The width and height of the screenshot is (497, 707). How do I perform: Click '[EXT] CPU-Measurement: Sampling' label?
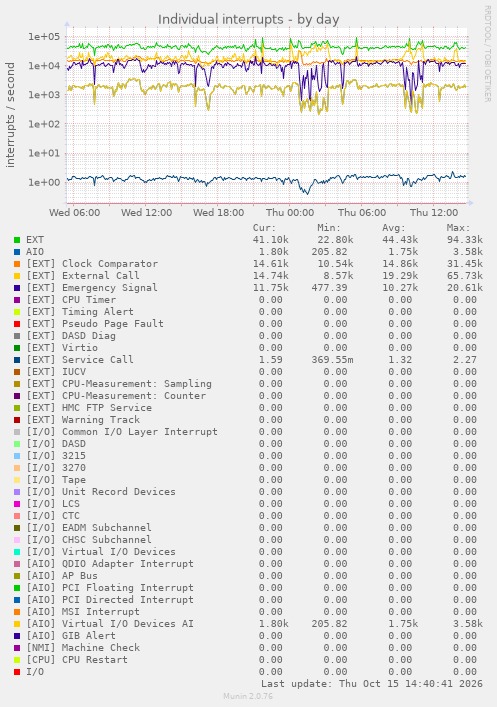pos(119,384)
